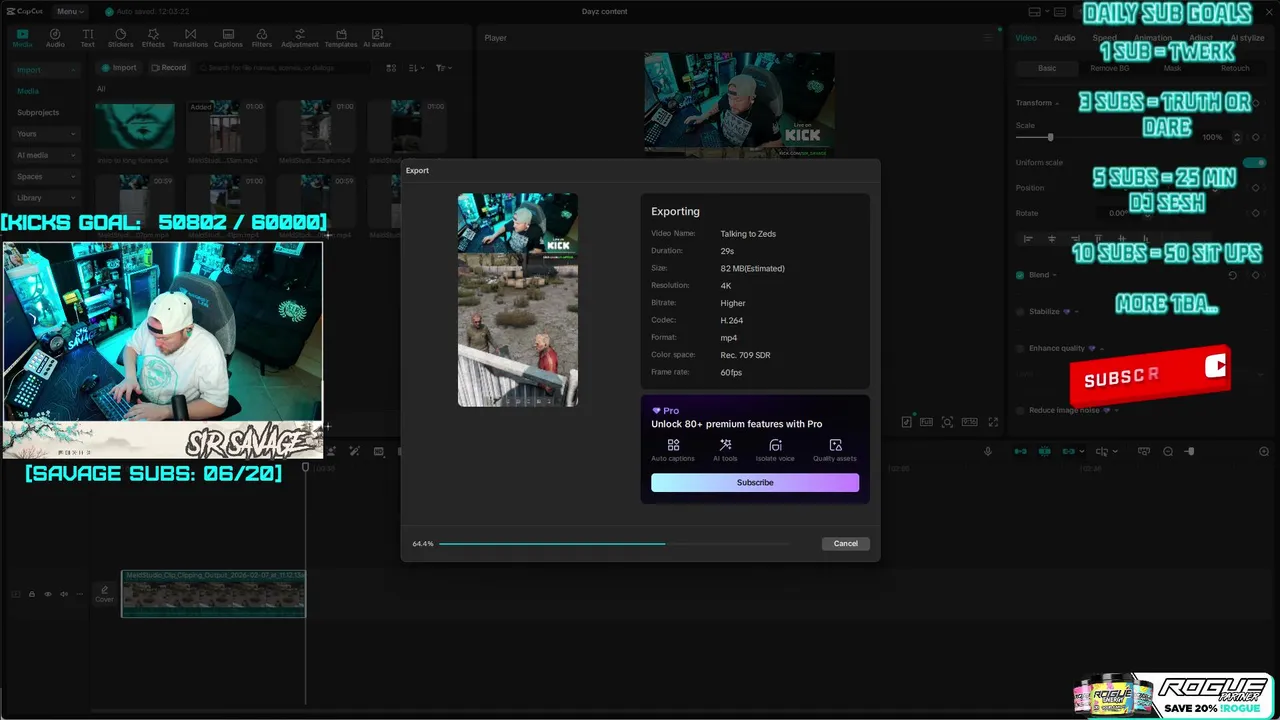1280x720 pixels.
Task: Open the AI avatar panel
Action: coord(377,38)
